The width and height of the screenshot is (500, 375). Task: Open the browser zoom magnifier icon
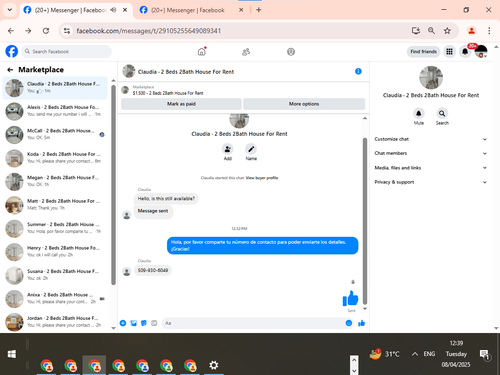click(431, 31)
